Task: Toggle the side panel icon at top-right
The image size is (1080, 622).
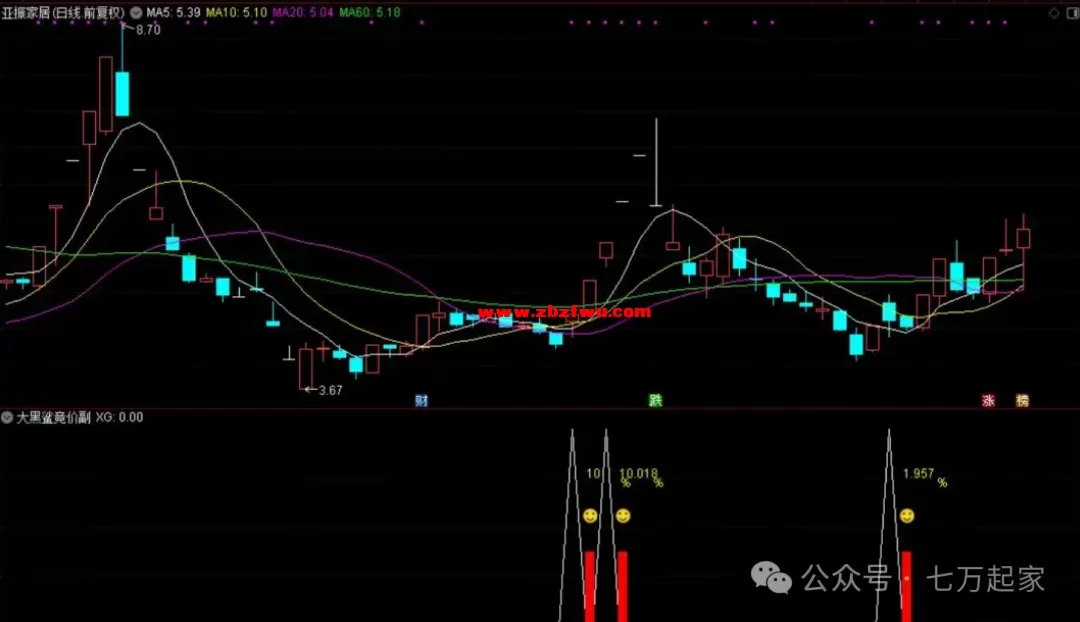Action: pos(1072,13)
